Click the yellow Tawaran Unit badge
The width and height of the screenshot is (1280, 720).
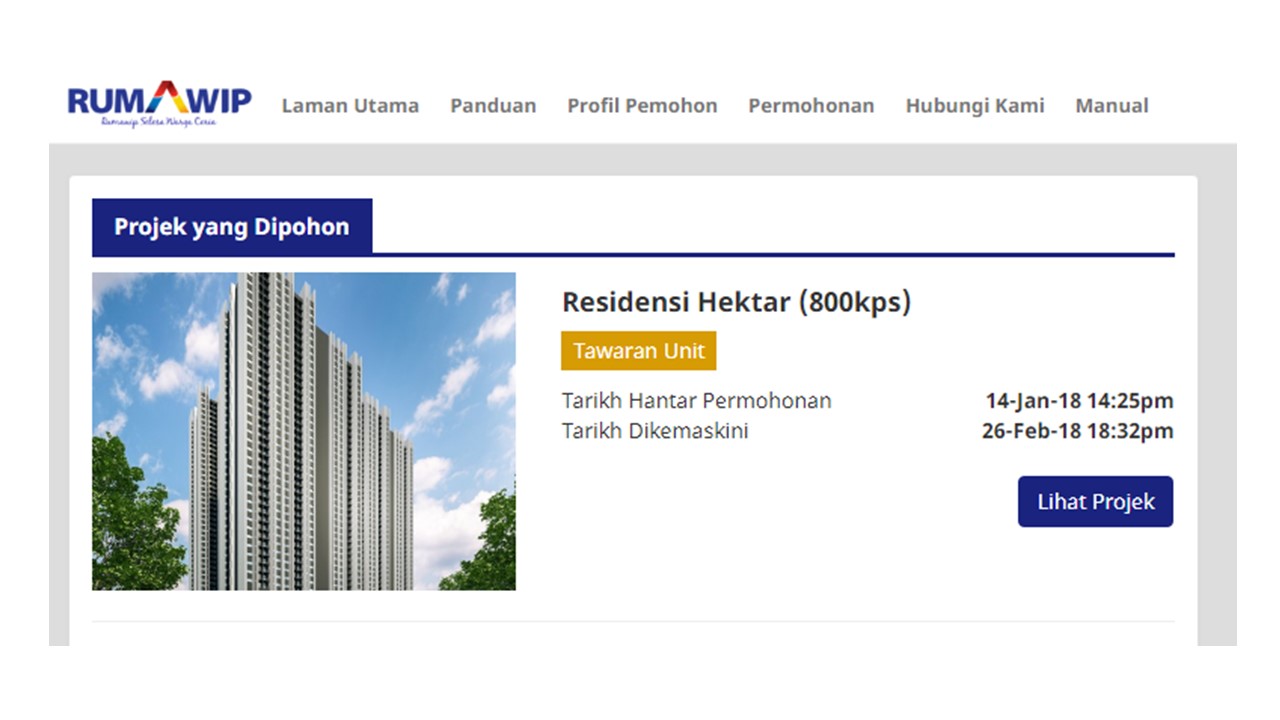pos(639,351)
